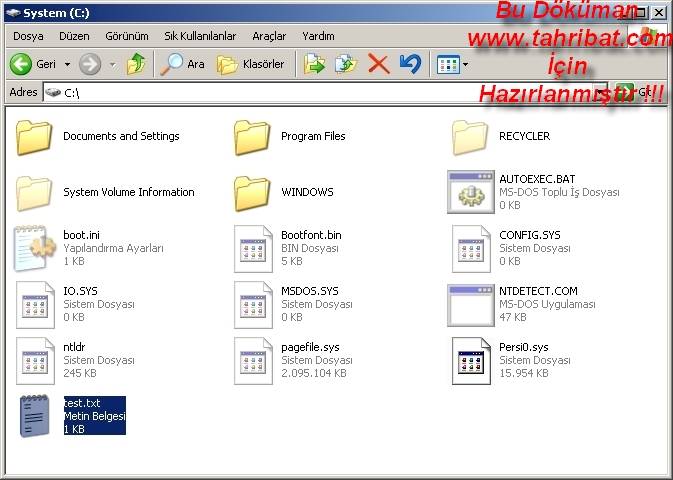Click the Copy To folder icon

click(x=346, y=64)
